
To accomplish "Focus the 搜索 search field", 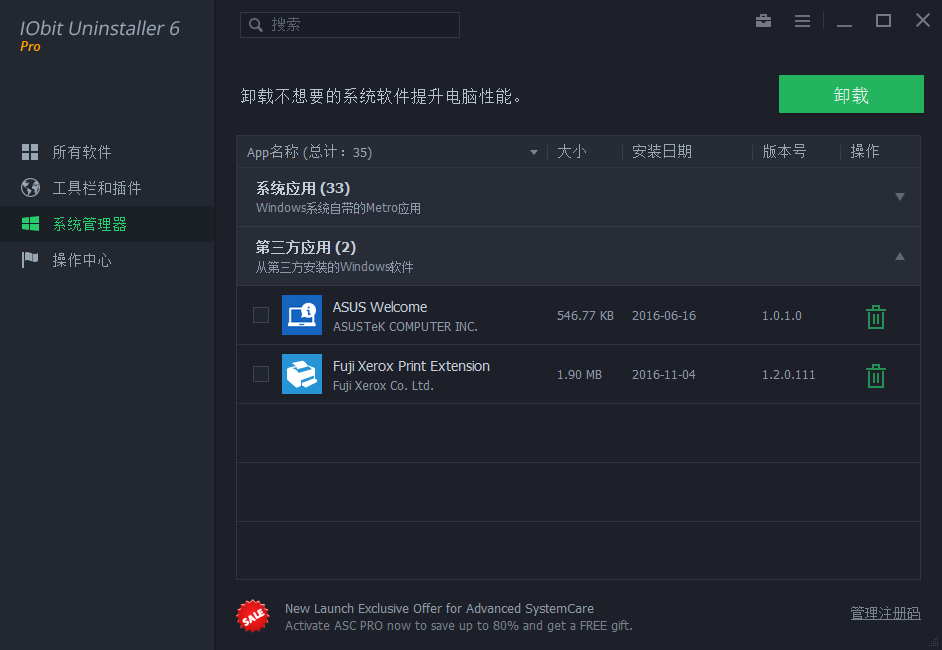I will (x=350, y=25).
